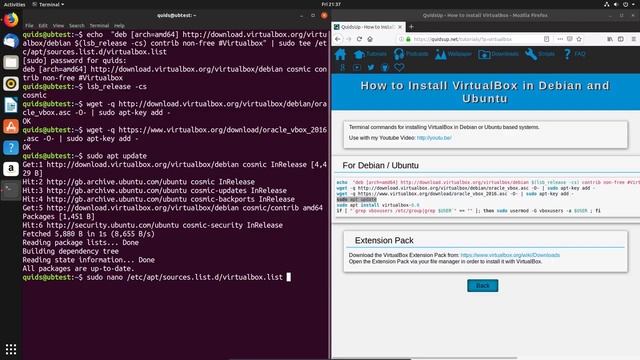The image size is (640, 360).
Task: Click the 'lsb_release -cs' command line in terminal
Action: click(84, 87)
